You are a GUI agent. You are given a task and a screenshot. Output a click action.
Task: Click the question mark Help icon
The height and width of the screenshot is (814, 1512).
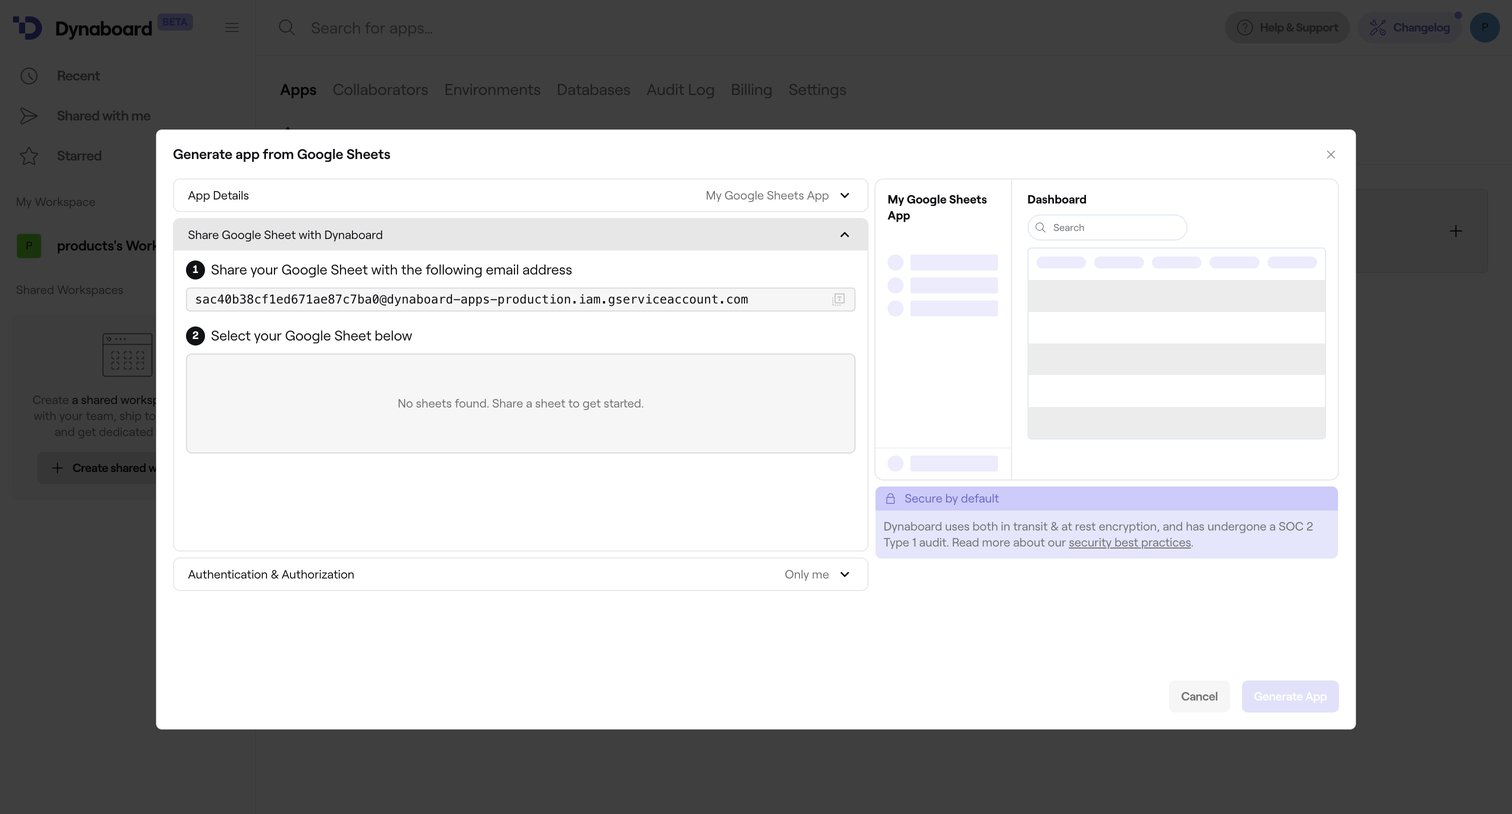point(1245,28)
